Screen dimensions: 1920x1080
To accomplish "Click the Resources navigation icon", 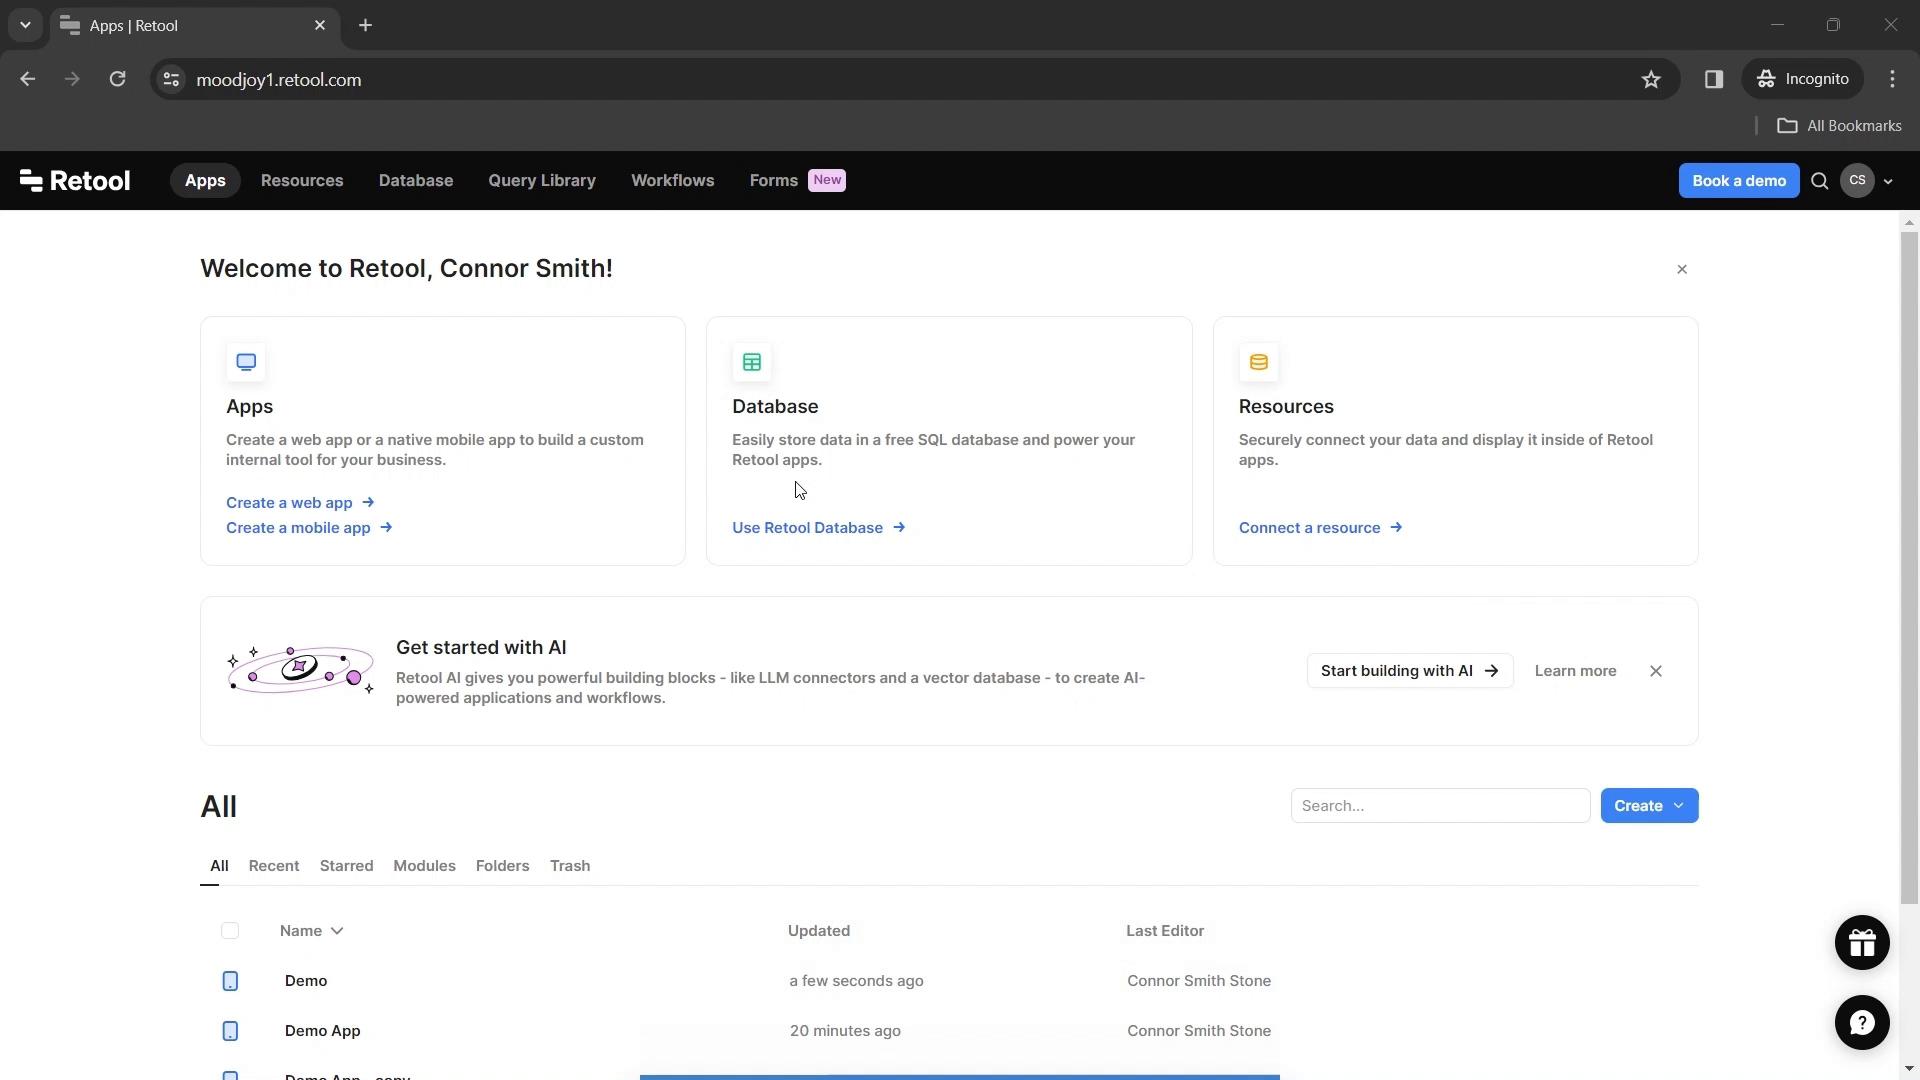I will coord(301,179).
